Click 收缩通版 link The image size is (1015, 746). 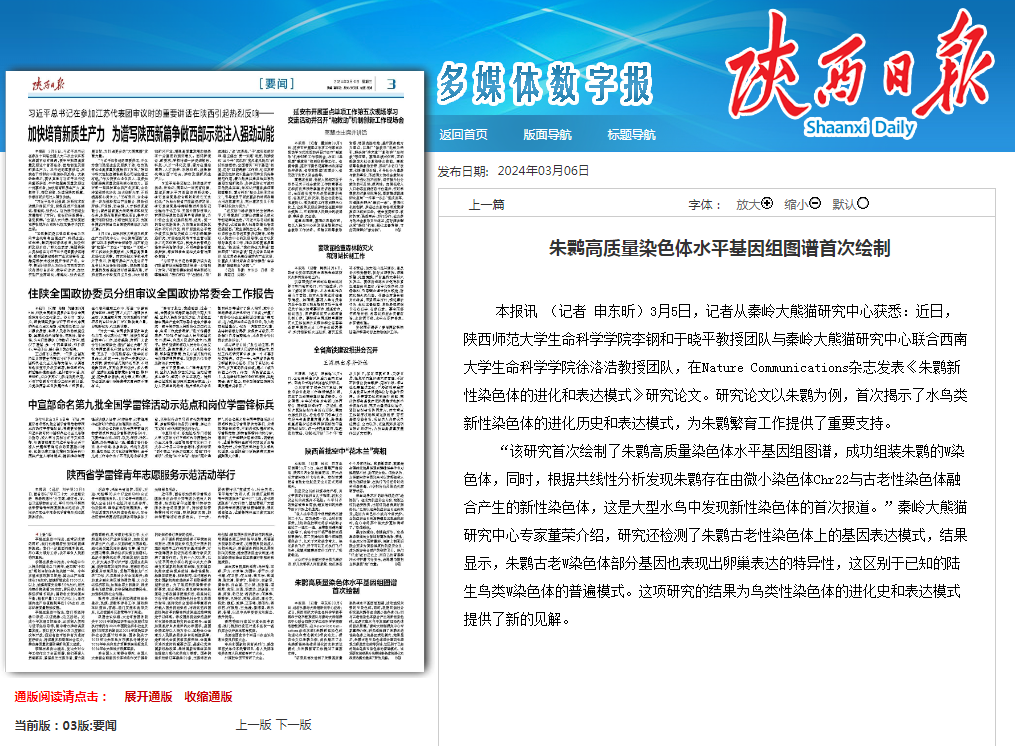(208, 697)
